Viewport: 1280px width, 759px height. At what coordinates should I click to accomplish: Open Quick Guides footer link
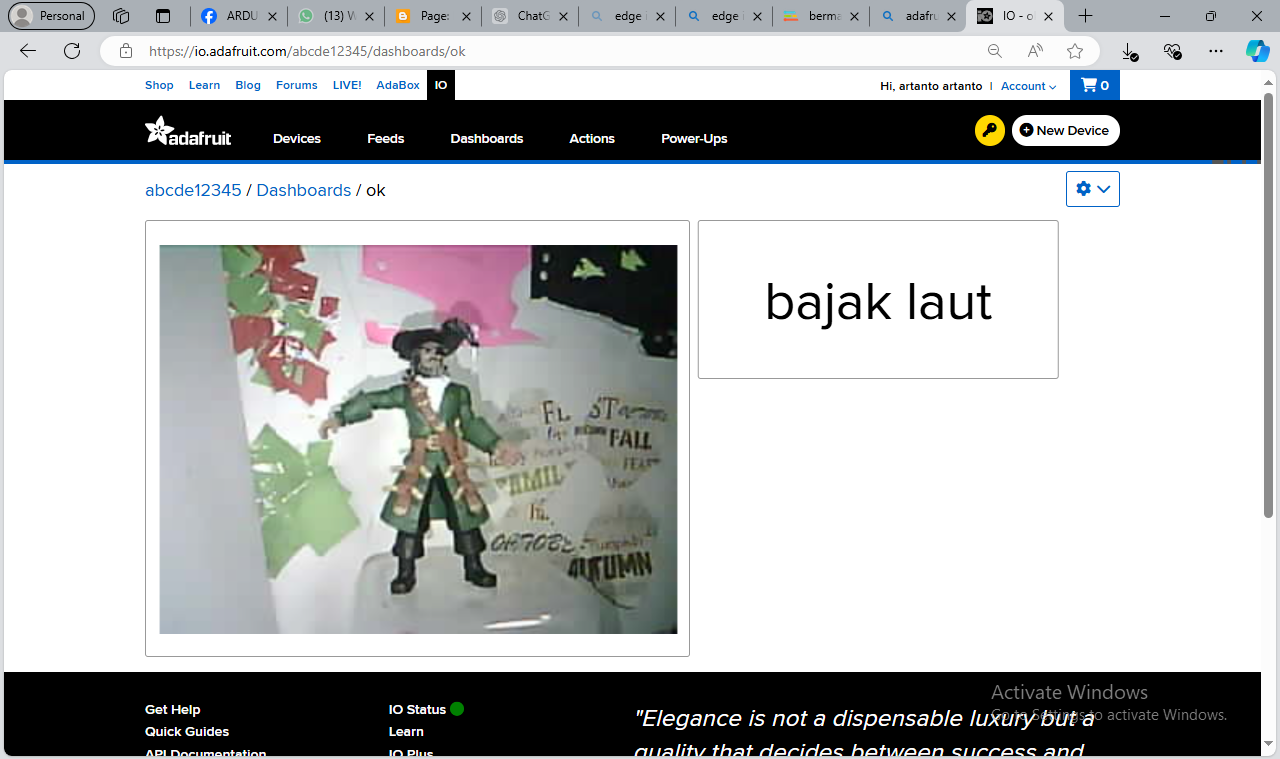pos(187,731)
